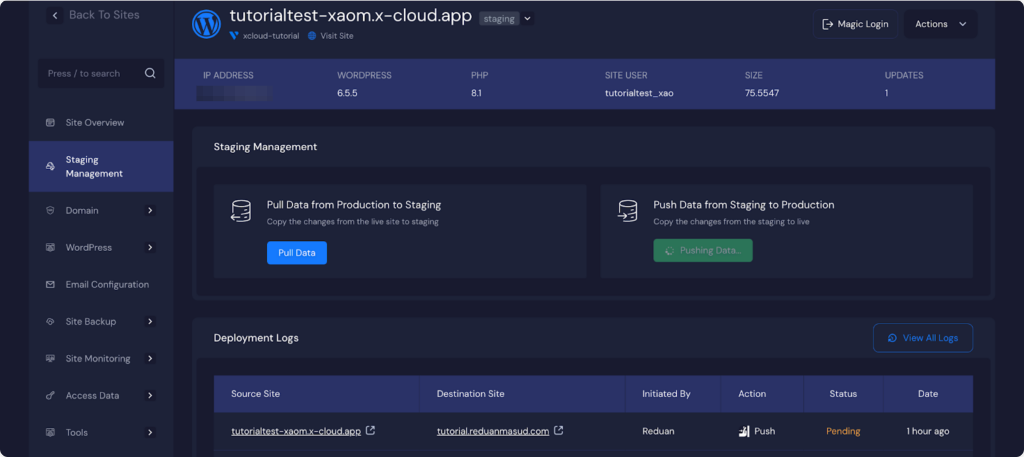Click the xcloud-tutorial Vultr icon
1024x457 pixels.
coord(234,36)
